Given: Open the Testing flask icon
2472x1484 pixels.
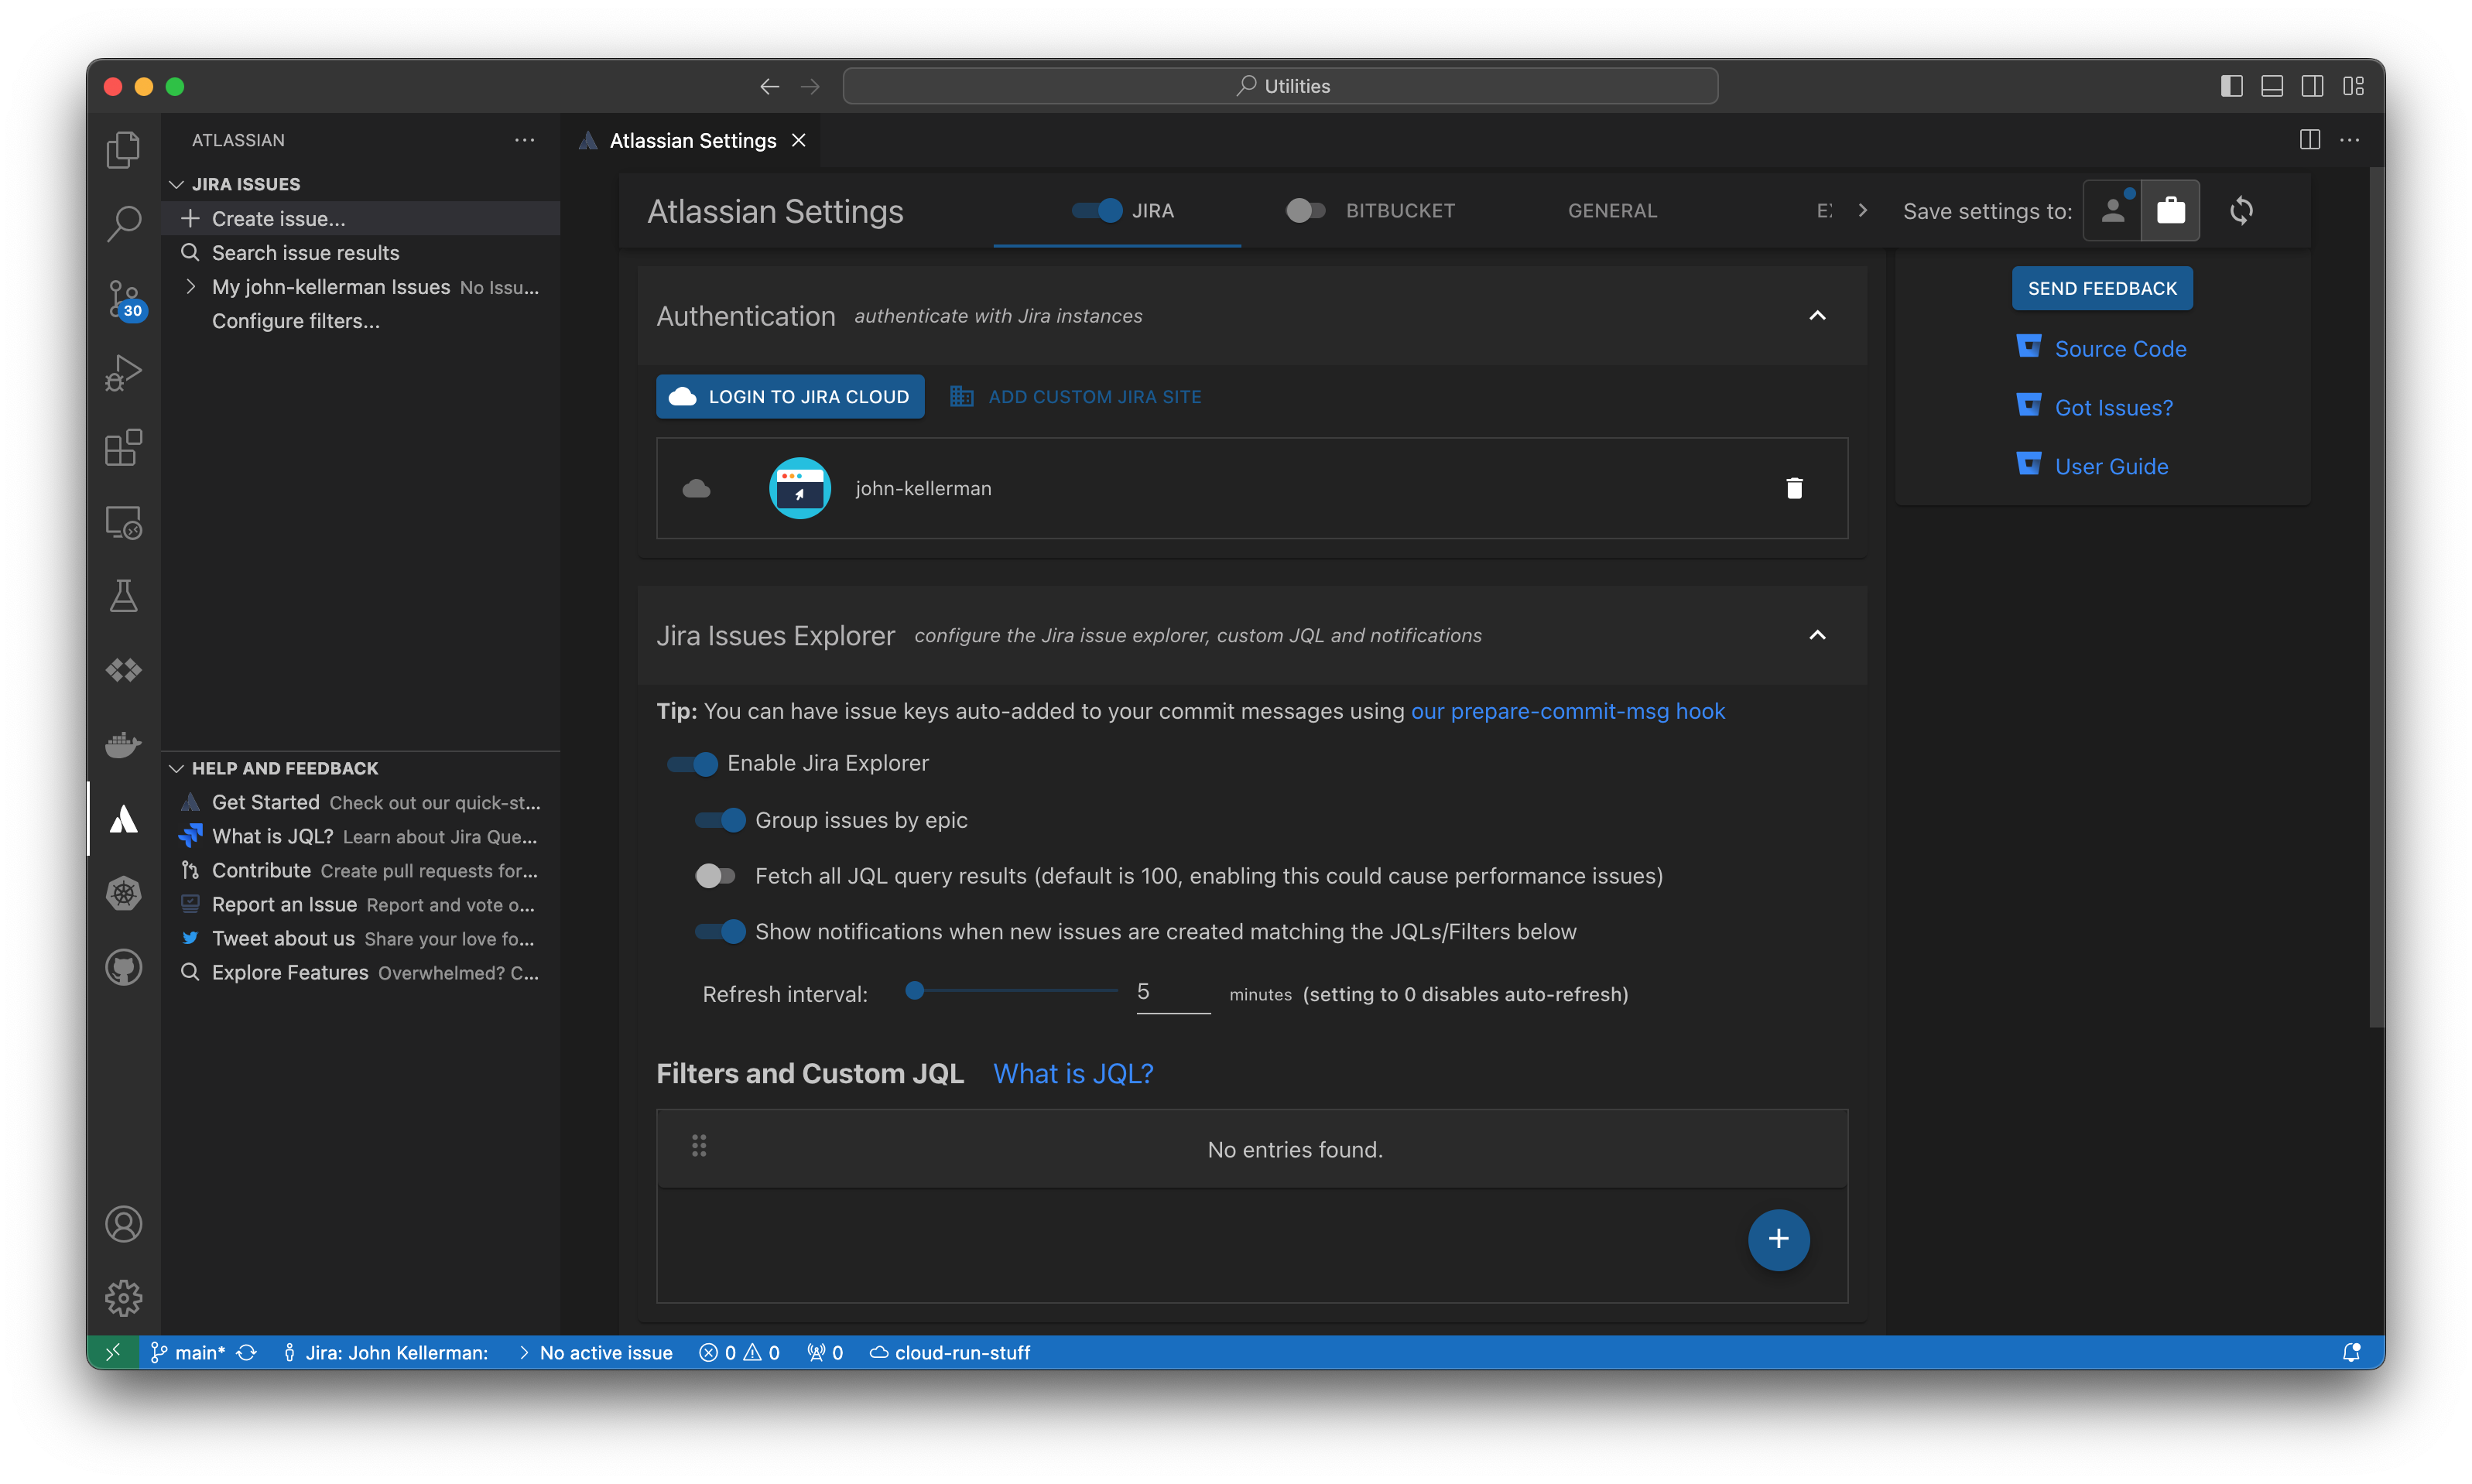Looking at the screenshot, I should (123, 595).
